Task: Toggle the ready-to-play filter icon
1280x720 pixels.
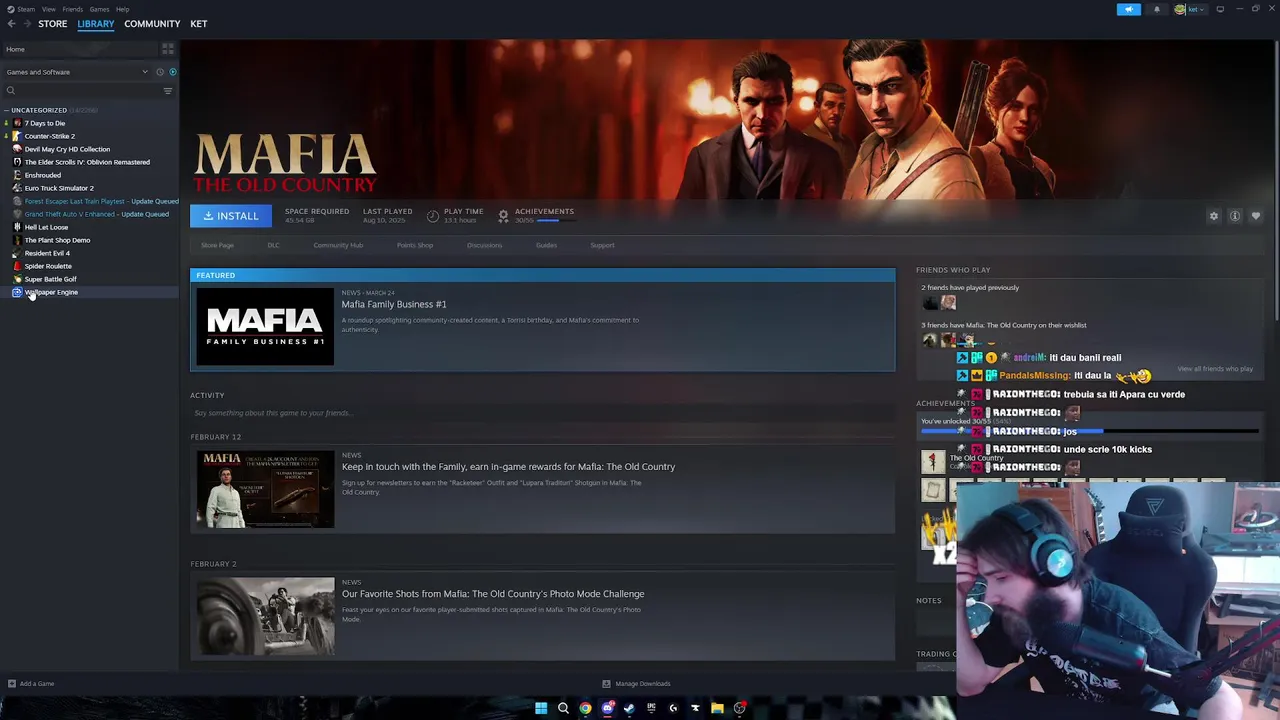Action: (172, 72)
